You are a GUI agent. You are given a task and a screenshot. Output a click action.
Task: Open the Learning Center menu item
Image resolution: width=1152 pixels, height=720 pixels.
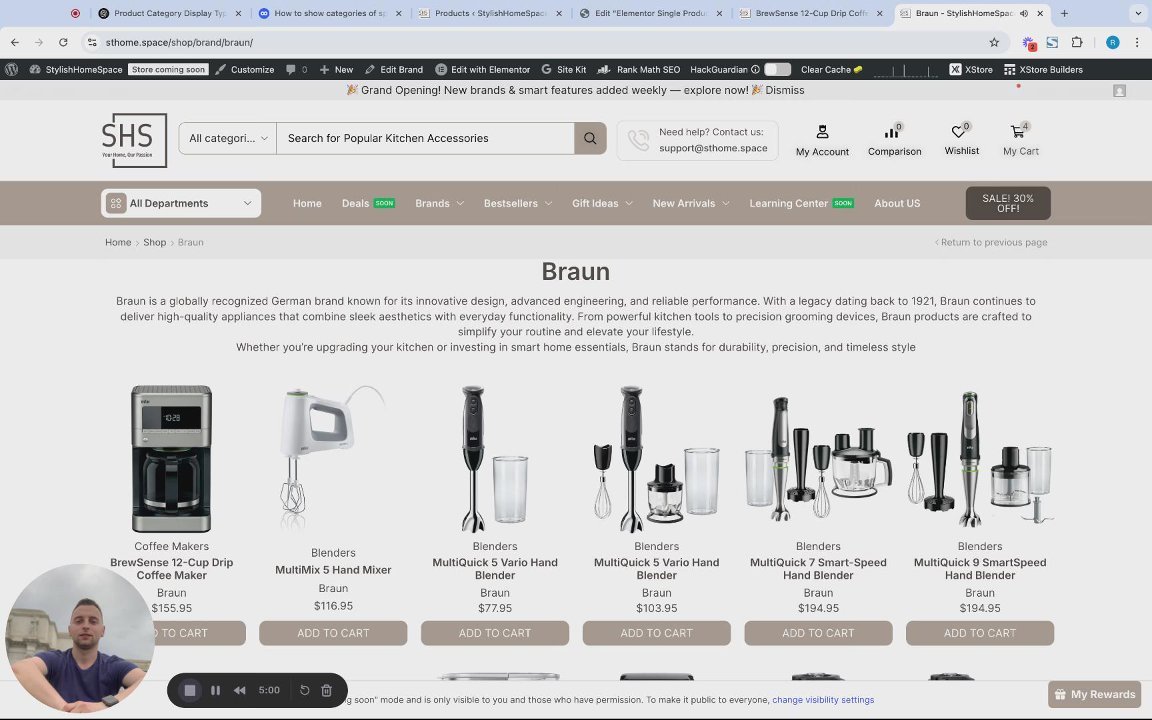801,204
